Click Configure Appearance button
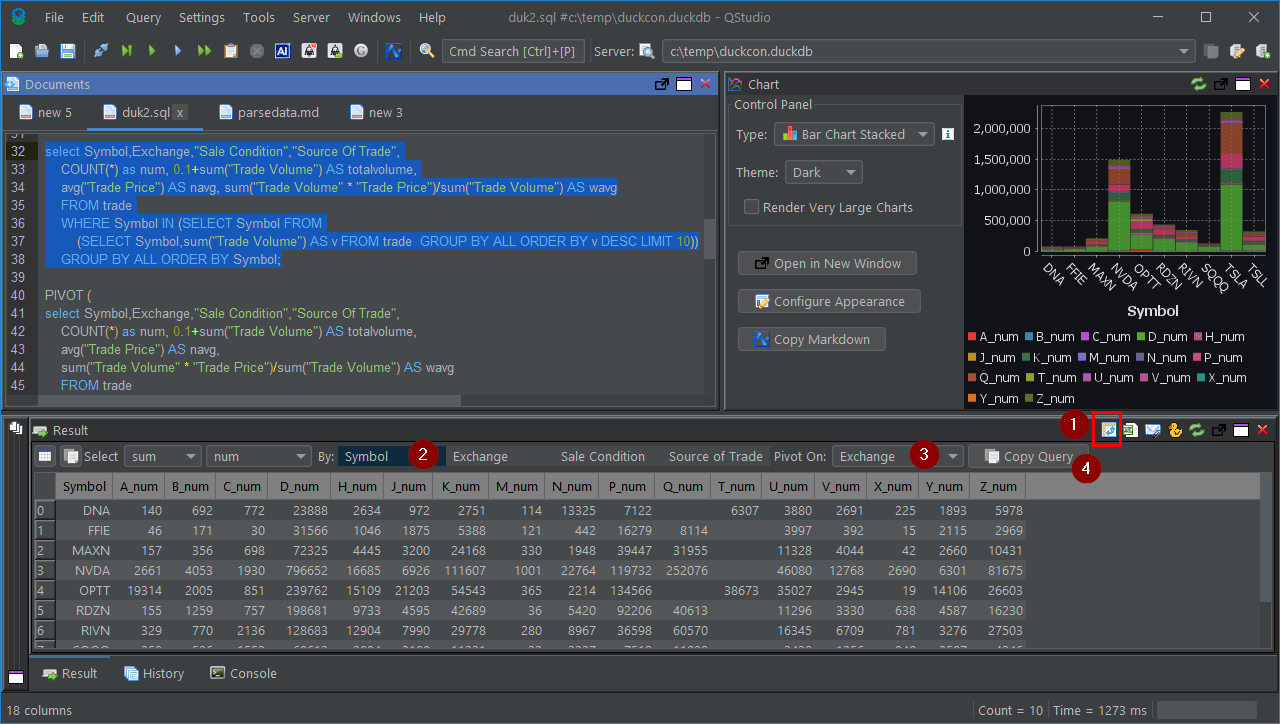 pos(829,301)
